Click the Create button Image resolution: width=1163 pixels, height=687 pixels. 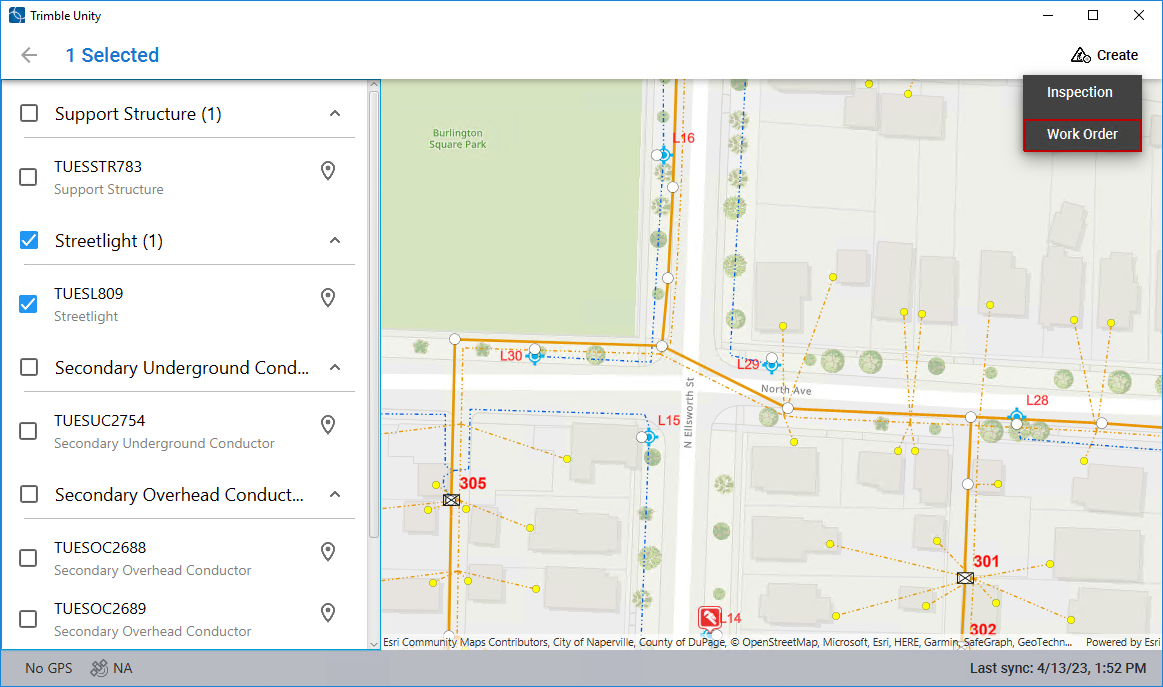pos(1104,55)
